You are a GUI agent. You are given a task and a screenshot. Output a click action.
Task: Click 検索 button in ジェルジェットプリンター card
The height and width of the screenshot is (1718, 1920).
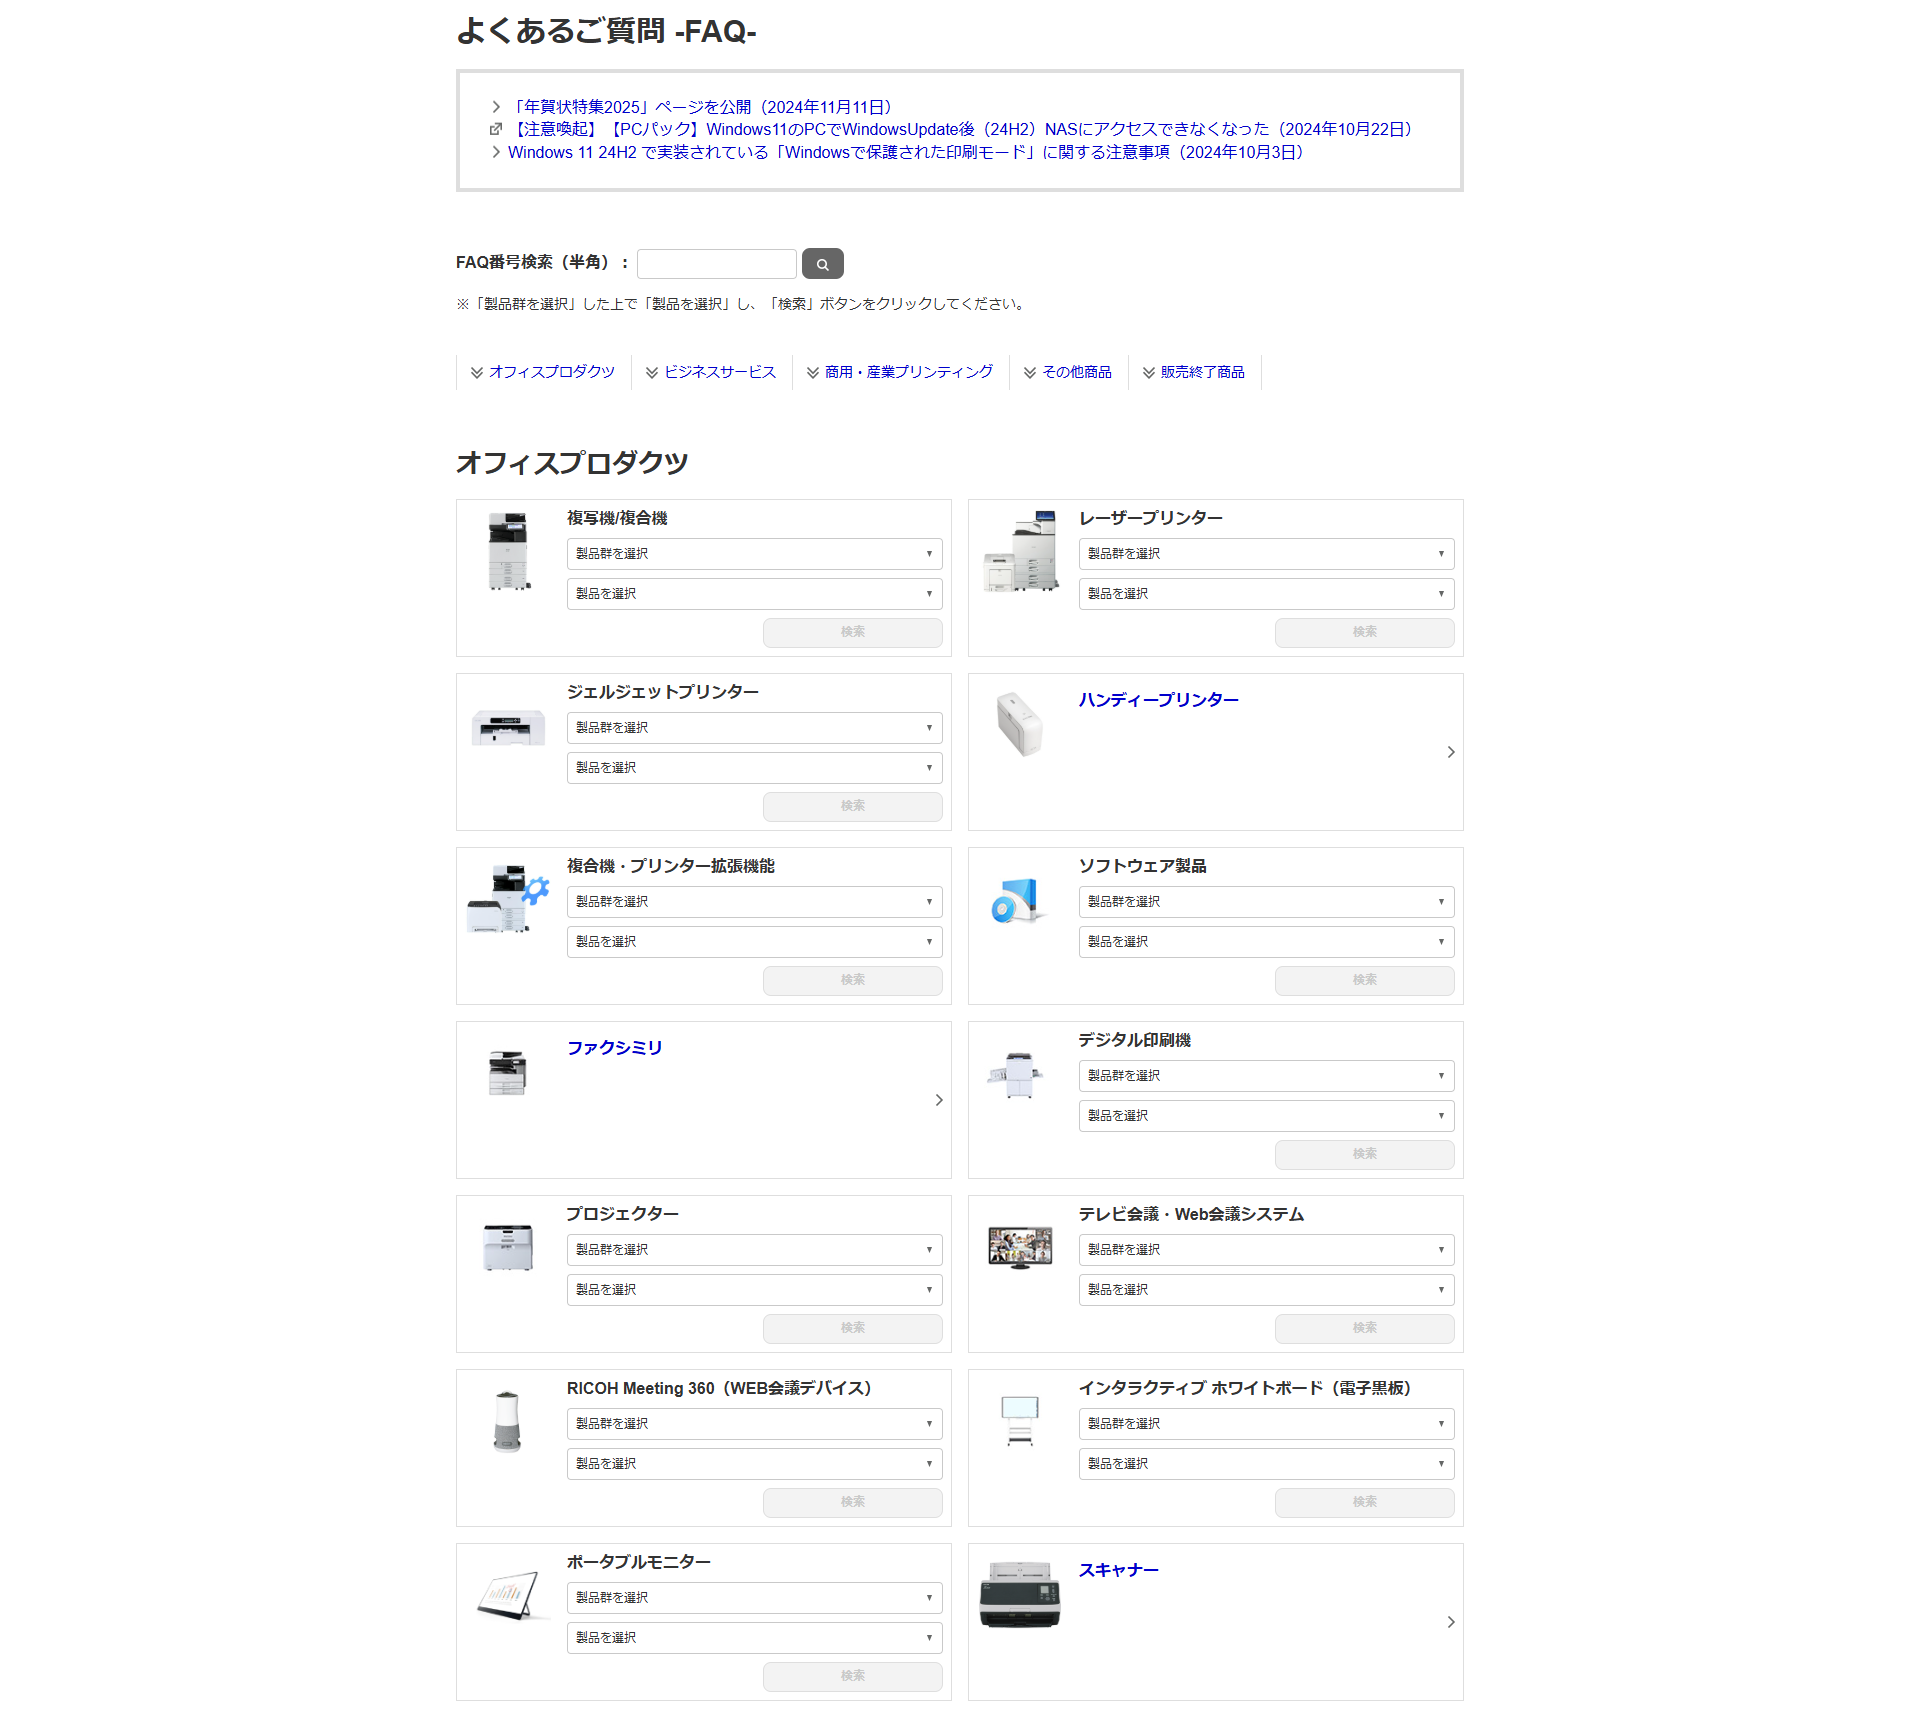click(x=852, y=806)
